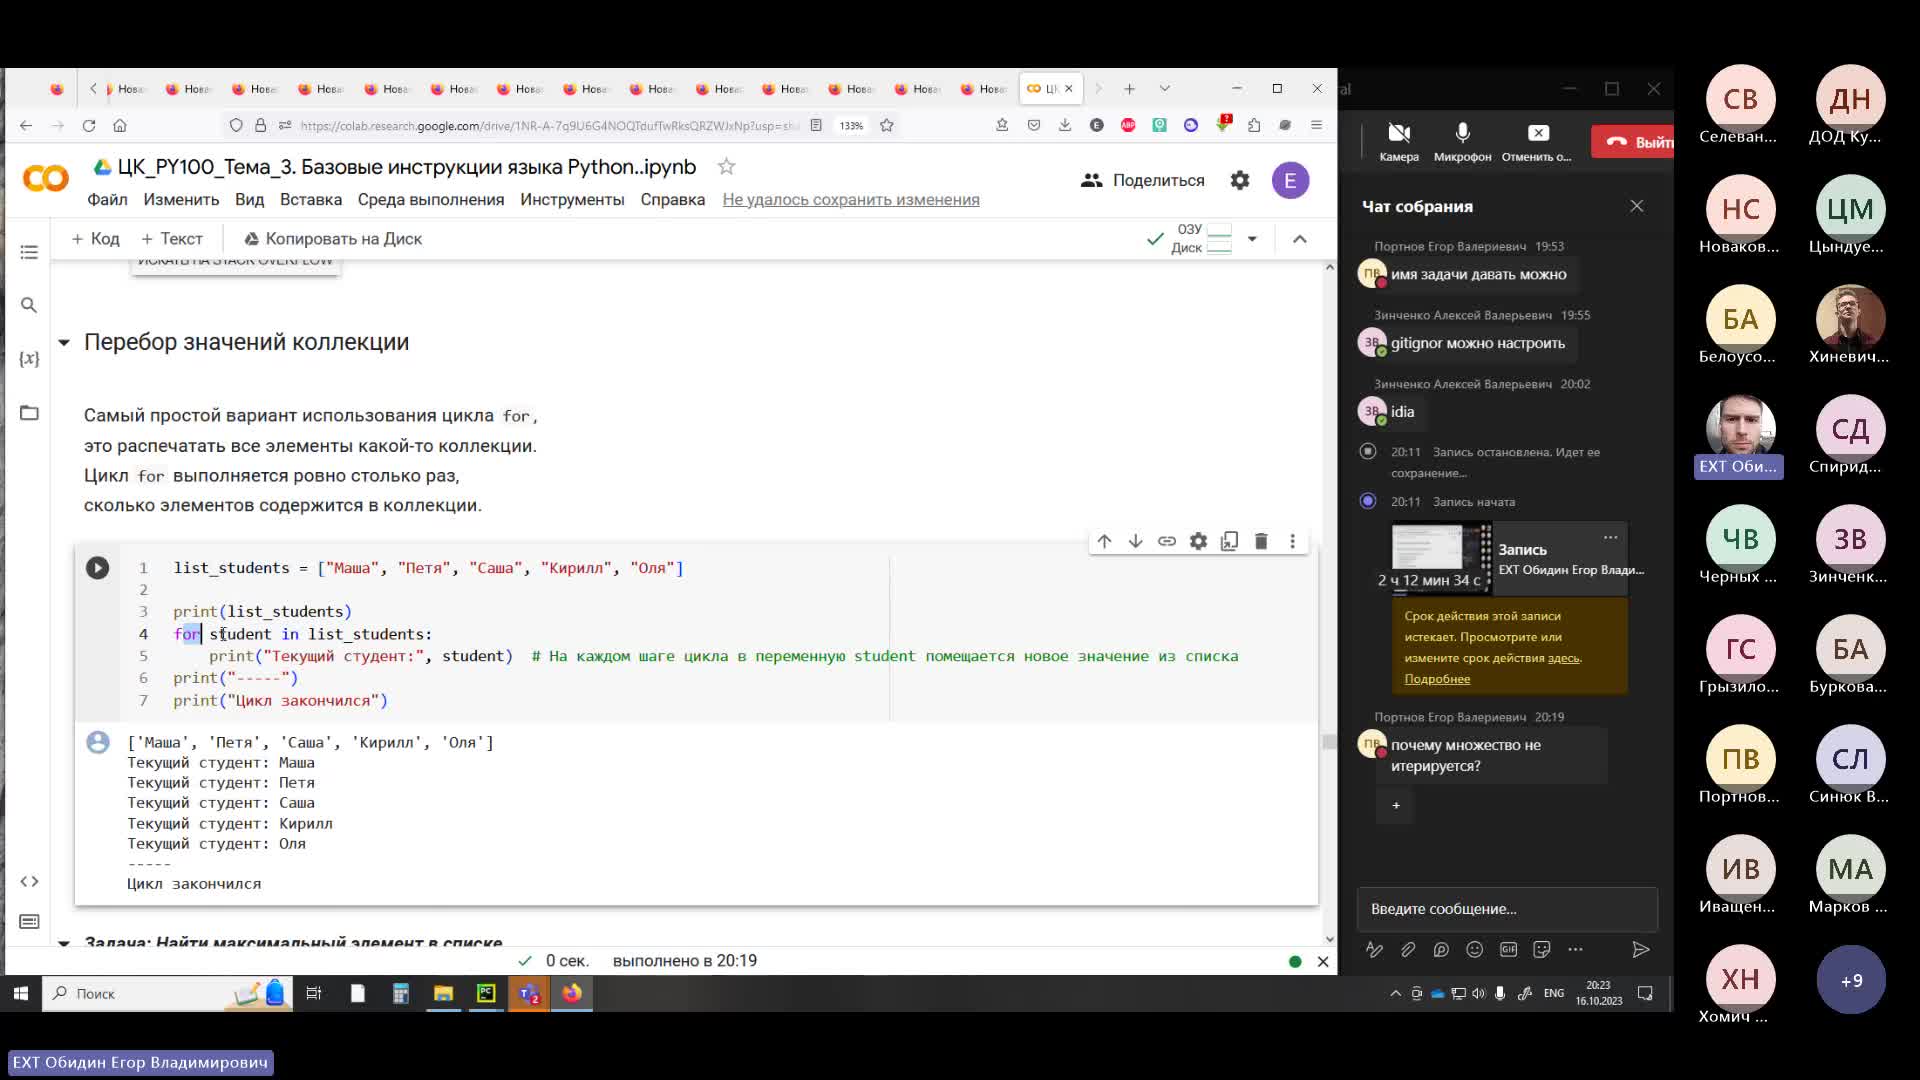Open cell settings via the gear icon
The height and width of the screenshot is (1080, 1920).
1198,541
